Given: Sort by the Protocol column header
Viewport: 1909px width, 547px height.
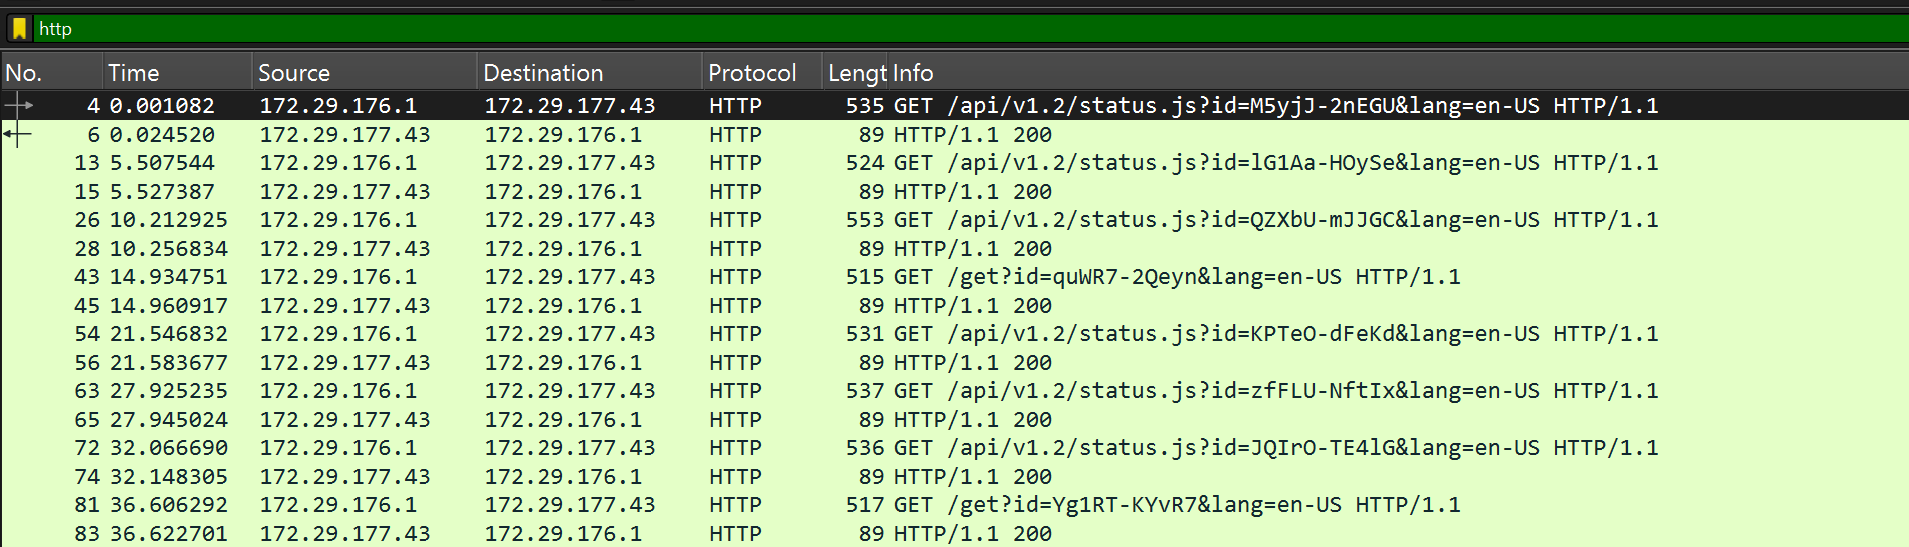Looking at the screenshot, I should (760, 73).
